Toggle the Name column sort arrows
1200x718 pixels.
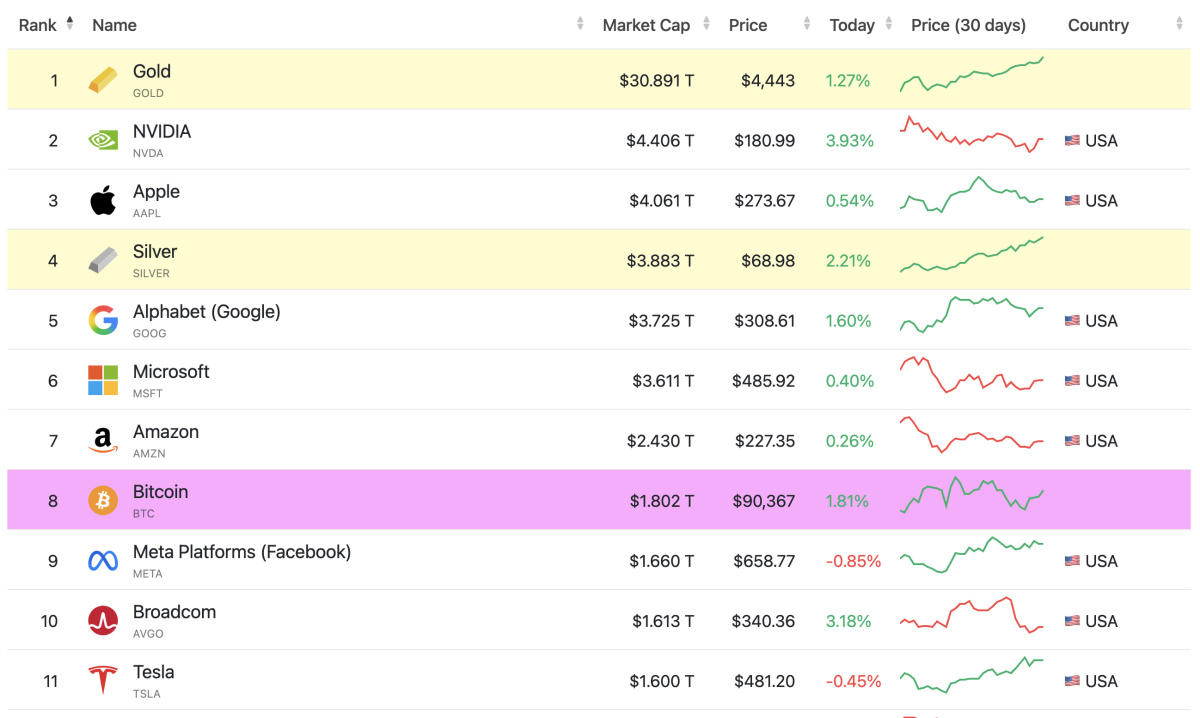tap(580, 24)
